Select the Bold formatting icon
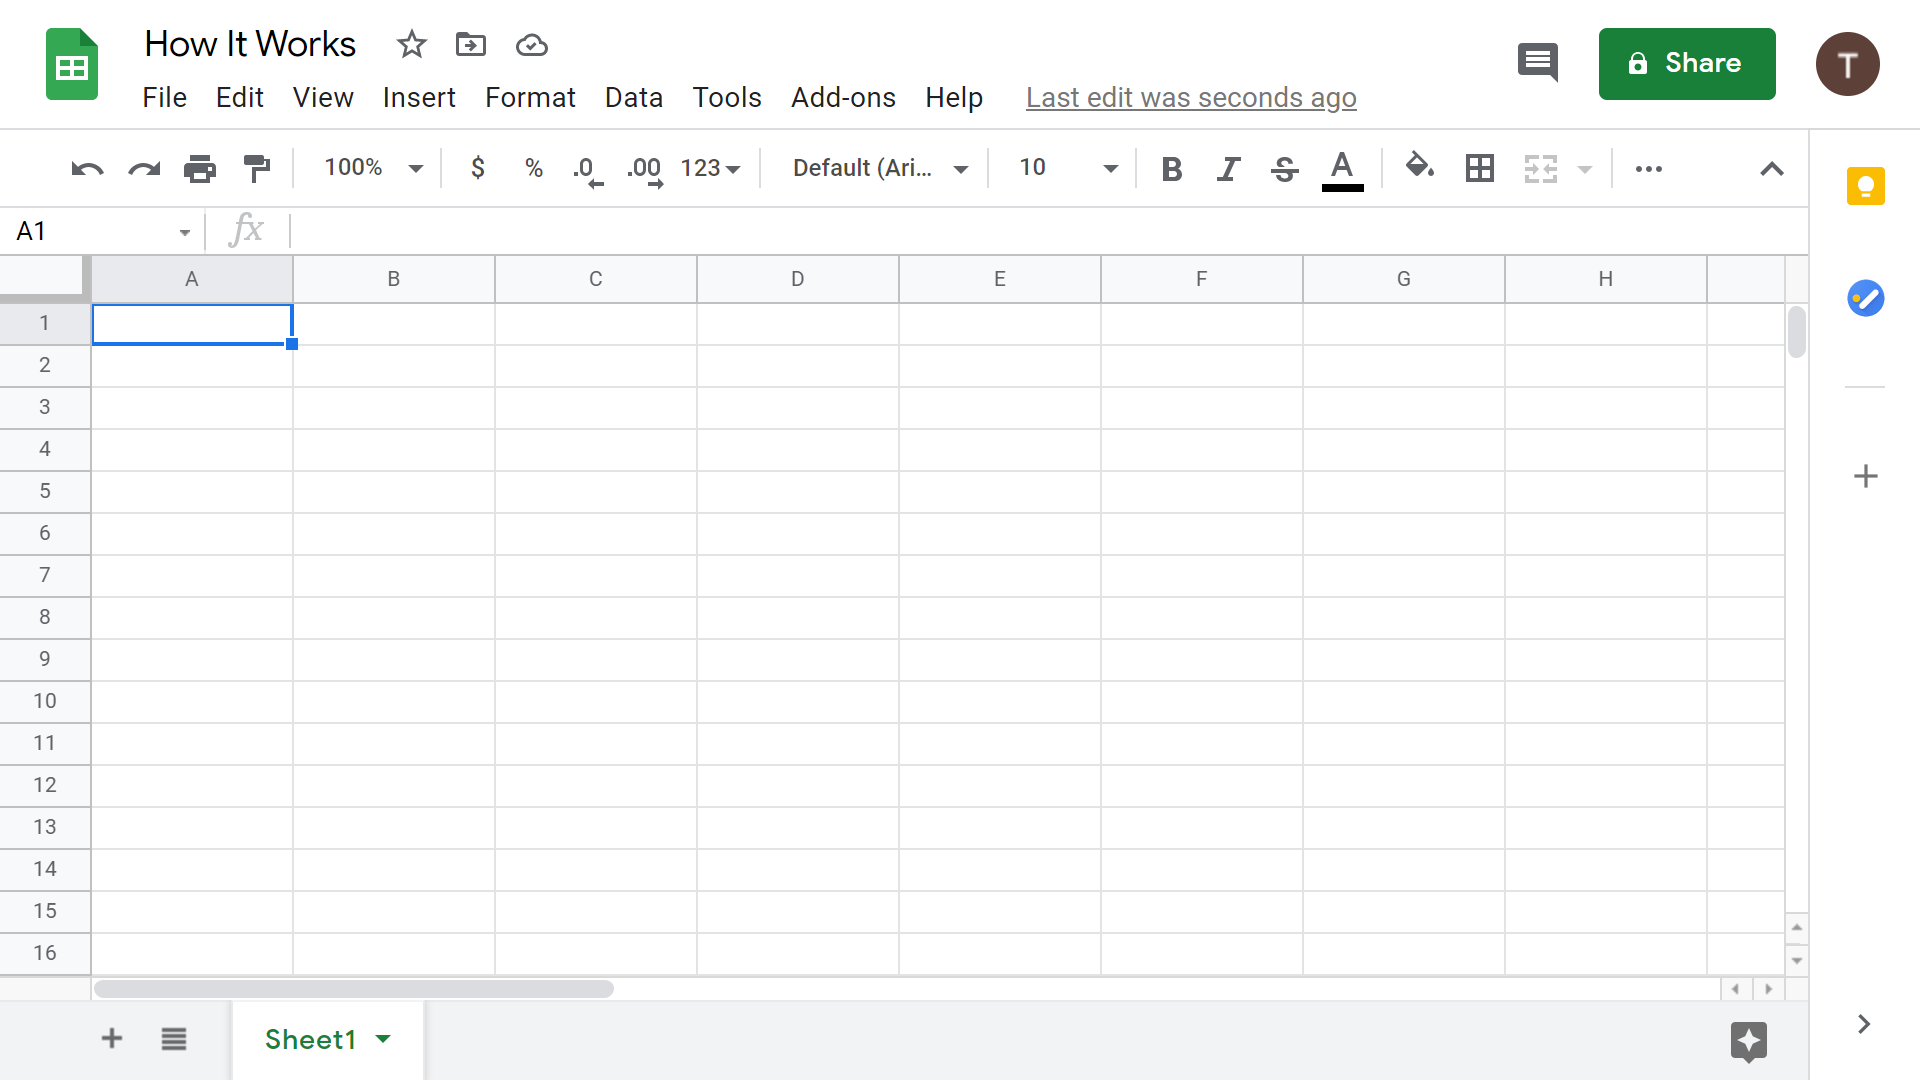Viewport: 1920px width, 1080px height. click(1171, 168)
